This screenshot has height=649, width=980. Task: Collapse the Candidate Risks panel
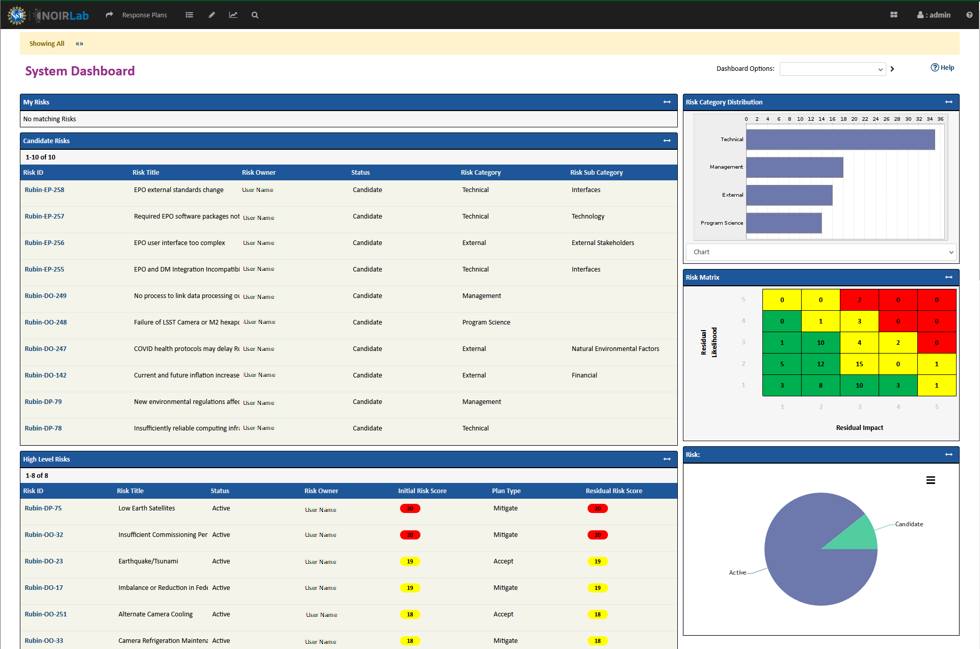click(665, 140)
